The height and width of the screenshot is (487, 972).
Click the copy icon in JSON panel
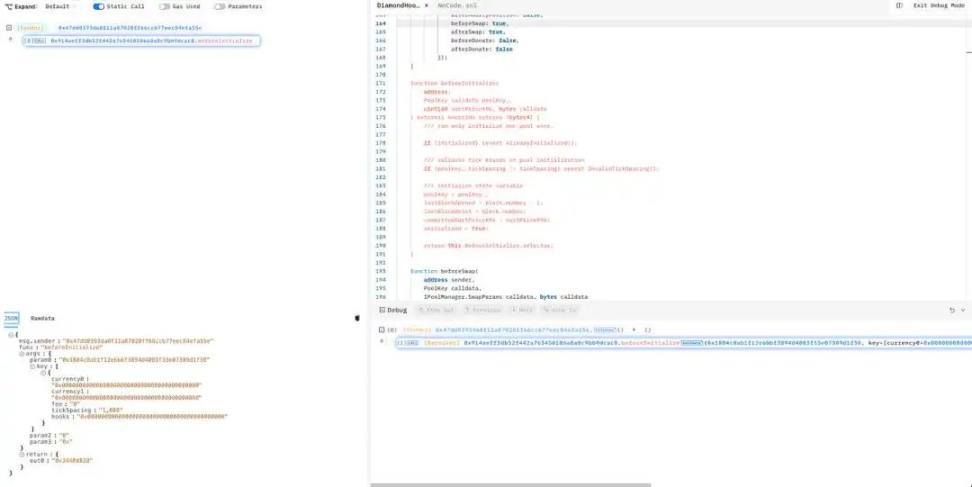click(x=357, y=318)
